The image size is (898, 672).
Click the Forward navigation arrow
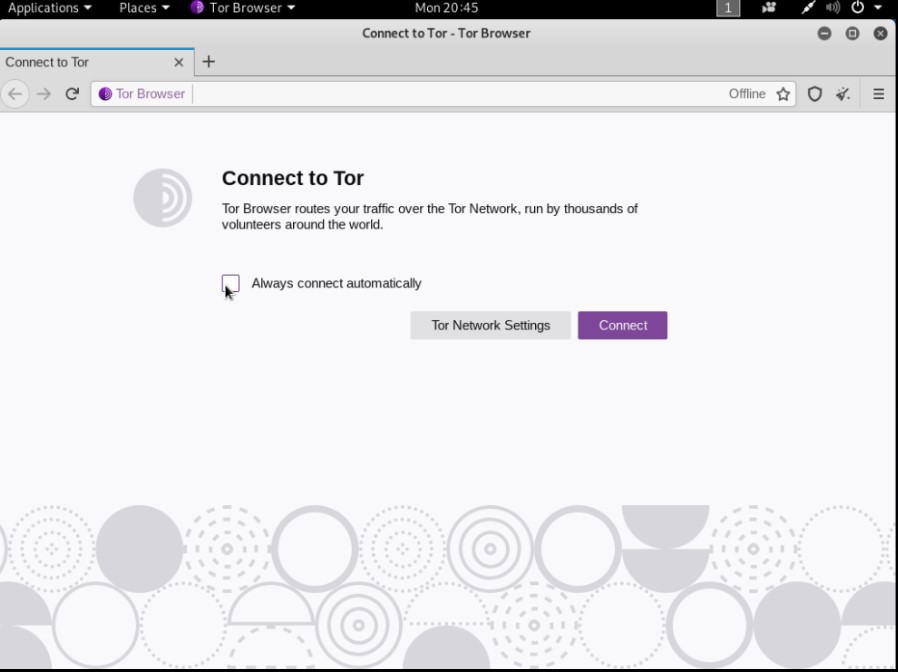click(44, 94)
